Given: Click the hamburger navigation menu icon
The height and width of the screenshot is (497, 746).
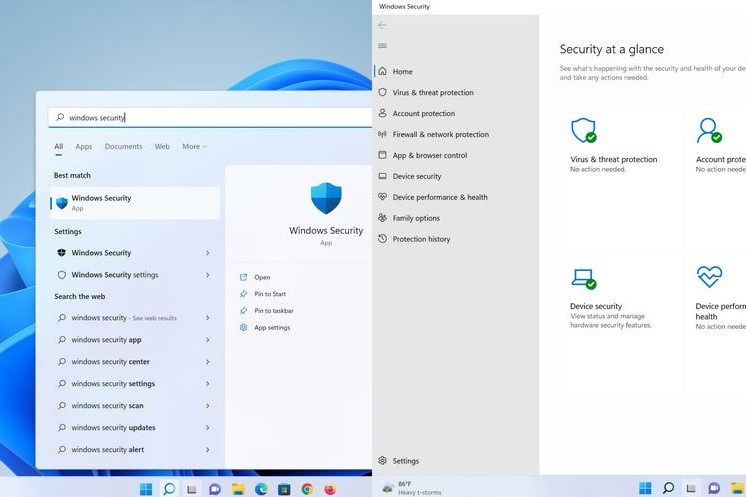Looking at the screenshot, I should click(382, 46).
